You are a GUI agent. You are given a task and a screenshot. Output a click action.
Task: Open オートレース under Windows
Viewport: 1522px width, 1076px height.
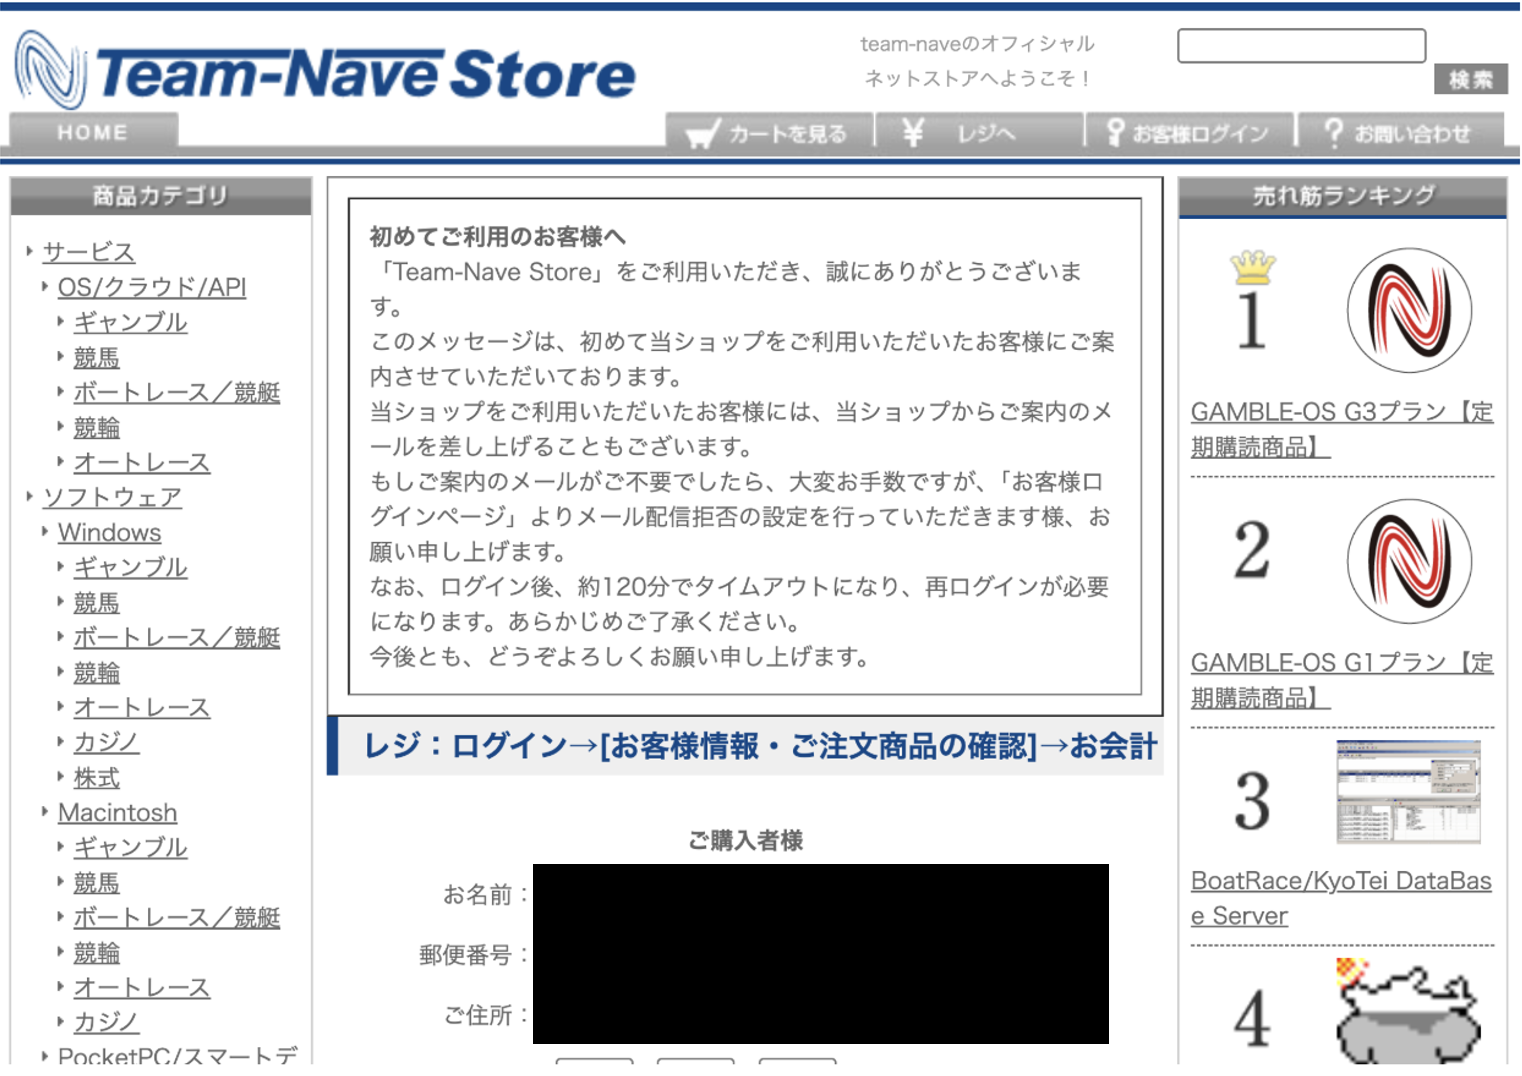click(x=141, y=707)
